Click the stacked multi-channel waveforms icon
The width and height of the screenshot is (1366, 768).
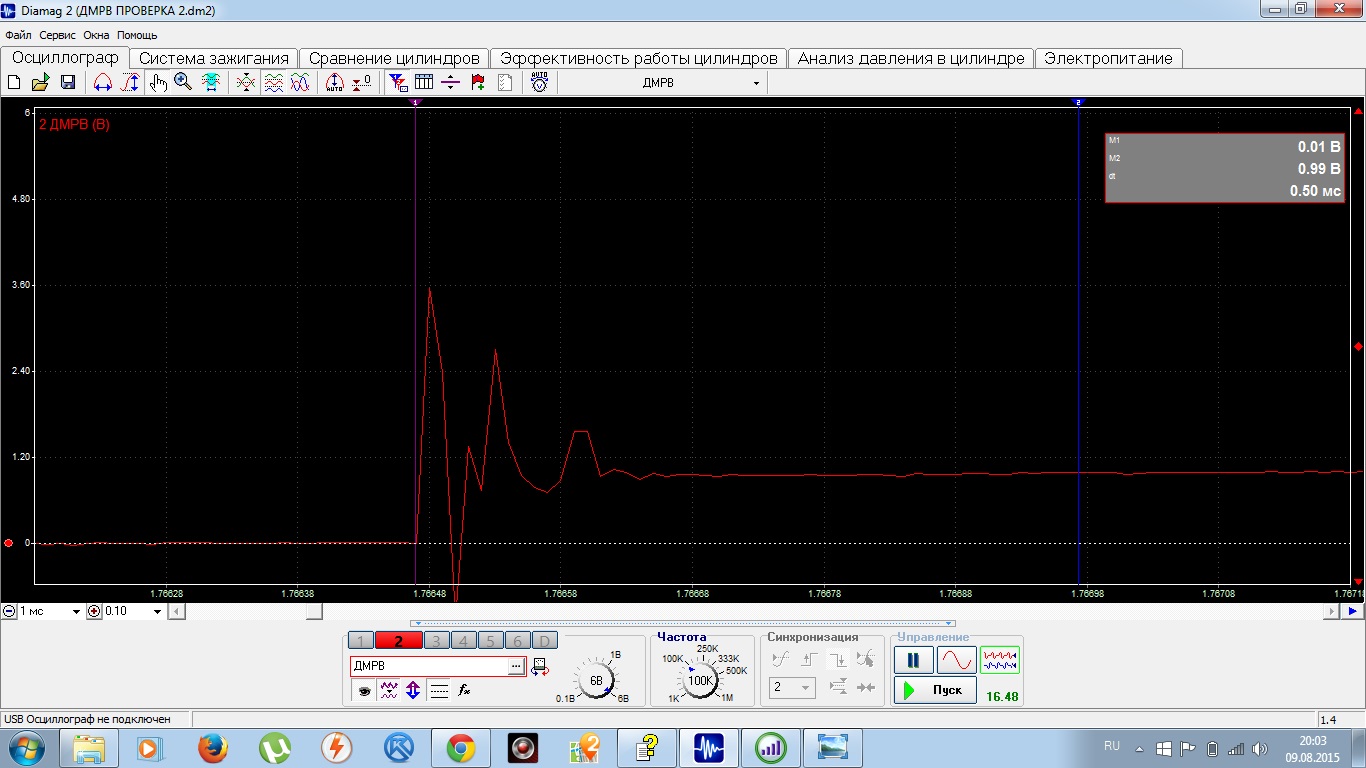(x=273, y=83)
